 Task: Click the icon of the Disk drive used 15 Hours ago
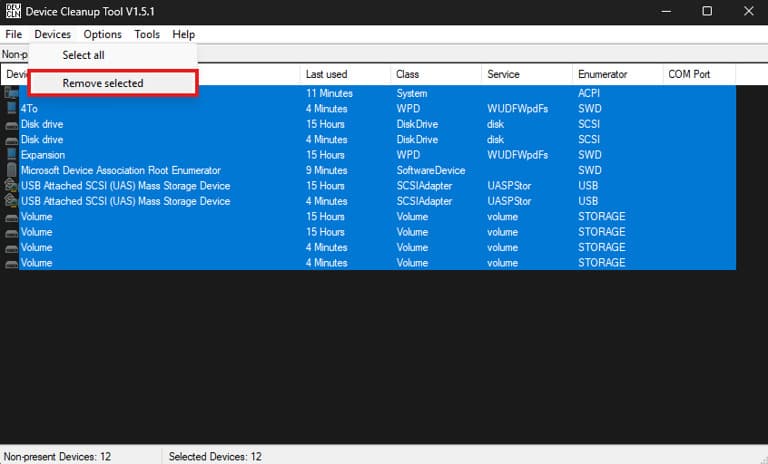11,124
